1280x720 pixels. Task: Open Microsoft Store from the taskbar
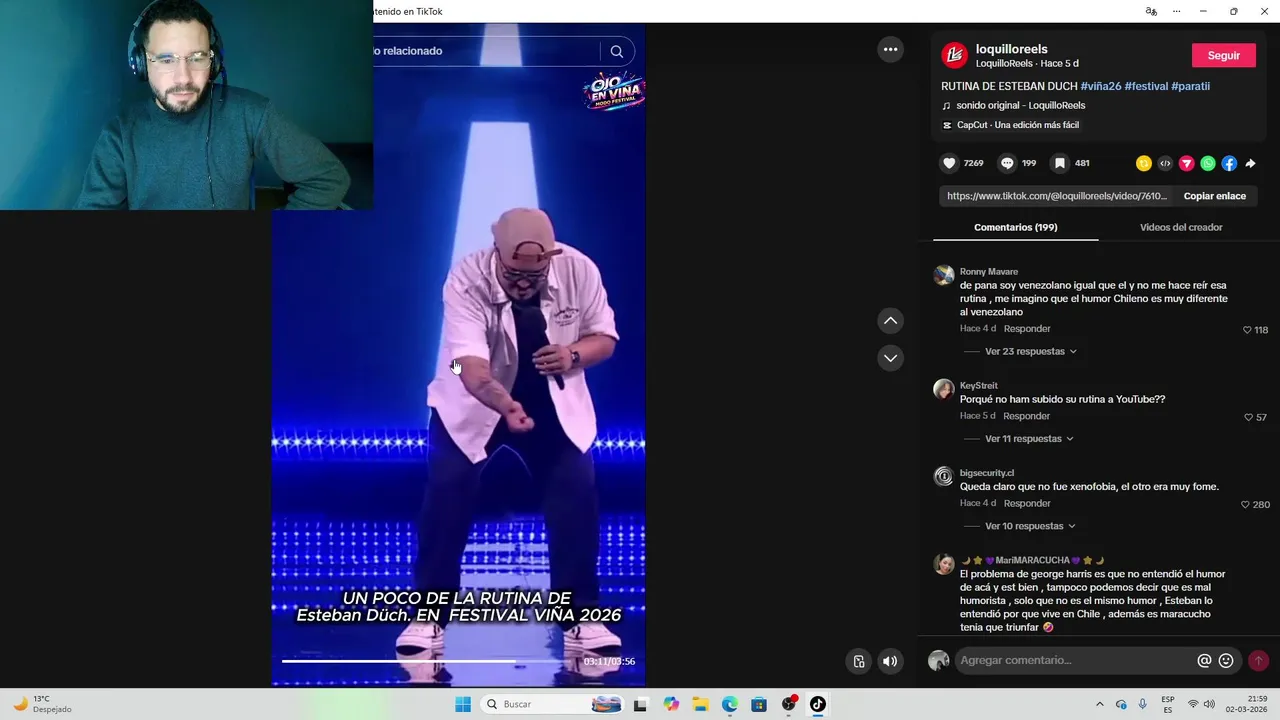[x=759, y=704]
